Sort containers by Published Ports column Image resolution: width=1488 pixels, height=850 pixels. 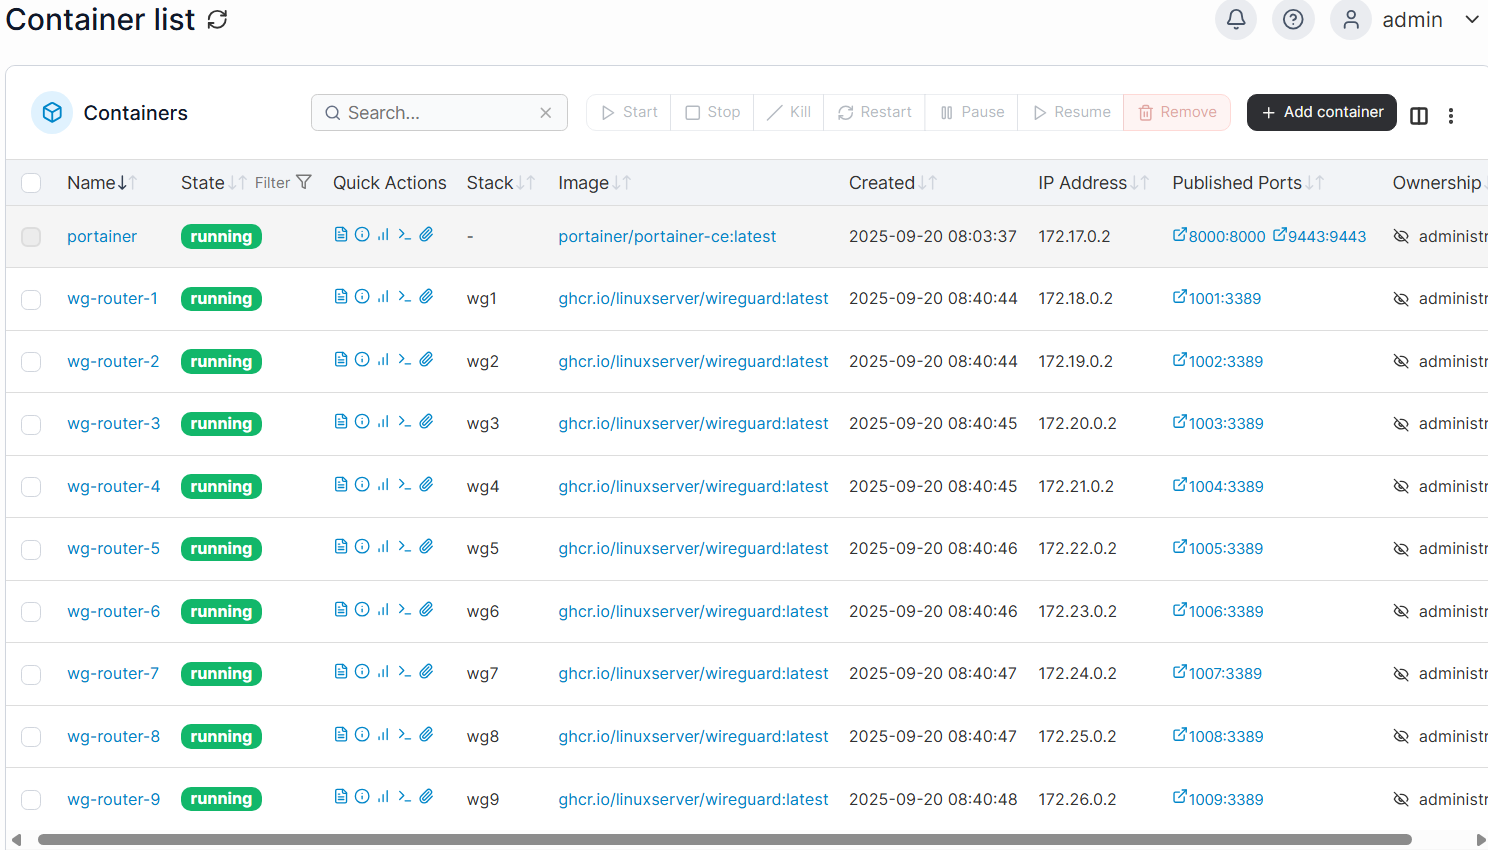click(1248, 183)
